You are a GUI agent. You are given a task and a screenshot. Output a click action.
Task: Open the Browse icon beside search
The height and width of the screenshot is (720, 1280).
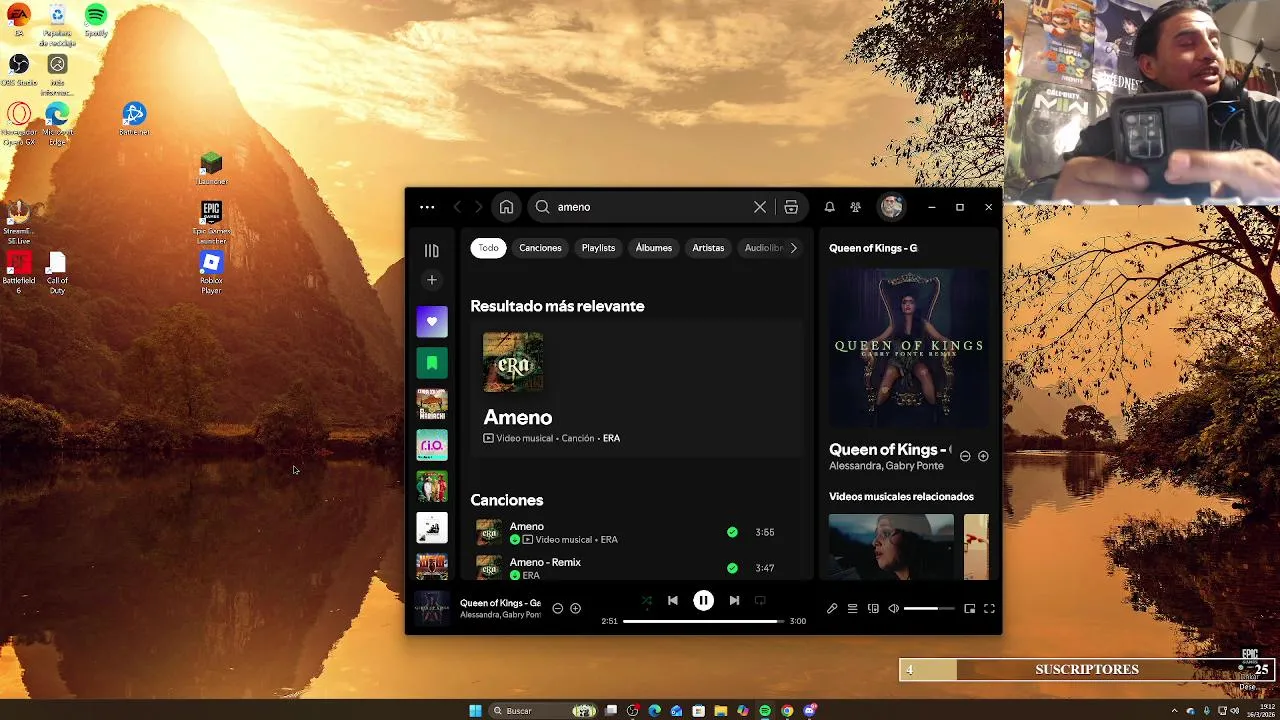(x=791, y=207)
